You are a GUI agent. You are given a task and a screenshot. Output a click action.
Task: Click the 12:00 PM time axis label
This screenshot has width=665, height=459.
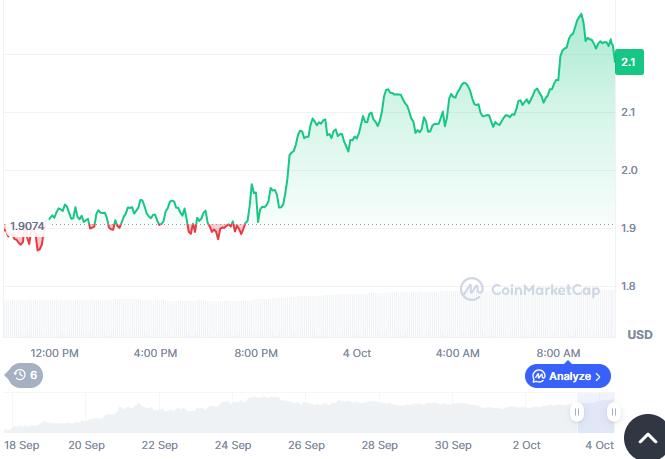point(55,353)
